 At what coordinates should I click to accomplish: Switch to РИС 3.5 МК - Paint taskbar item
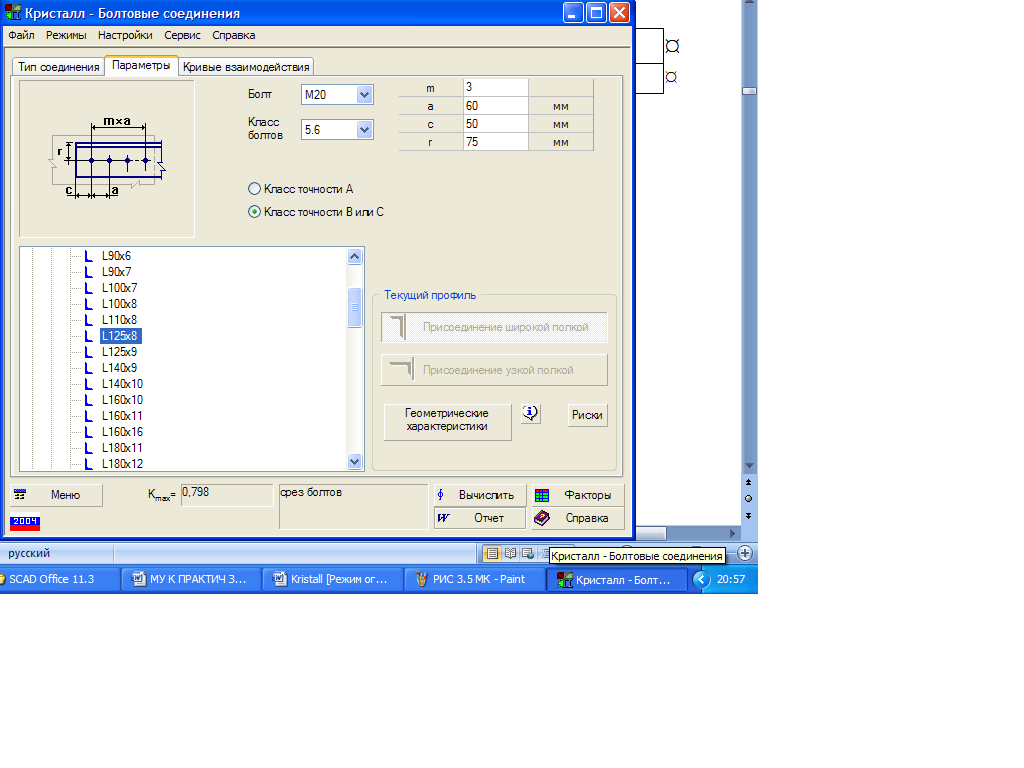[474, 579]
